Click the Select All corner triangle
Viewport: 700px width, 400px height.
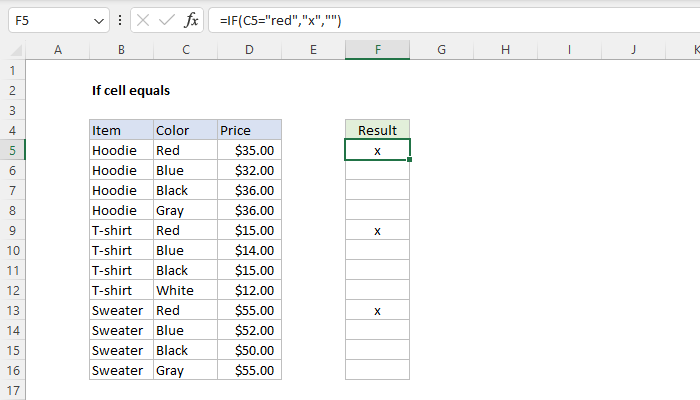(x=13, y=50)
